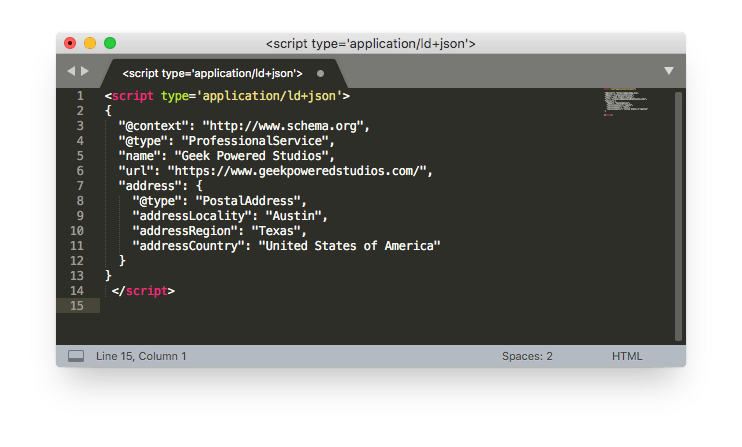Close window with red button
The width and height of the screenshot is (742, 447).
70,43
